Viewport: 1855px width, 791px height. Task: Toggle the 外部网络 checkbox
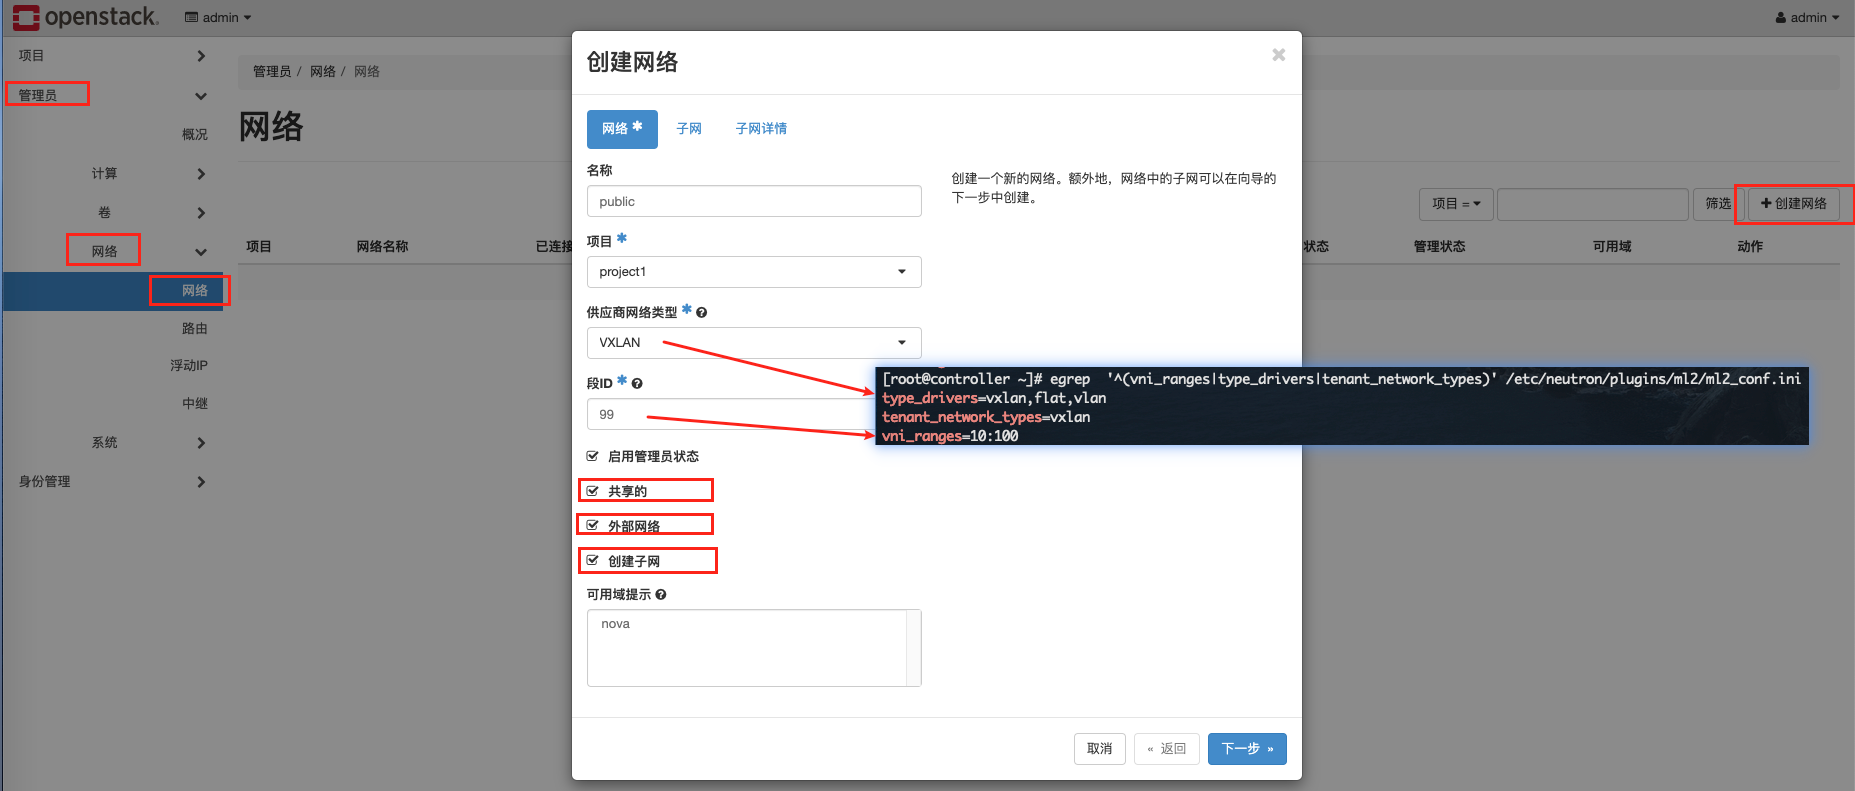[x=592, y=526]
